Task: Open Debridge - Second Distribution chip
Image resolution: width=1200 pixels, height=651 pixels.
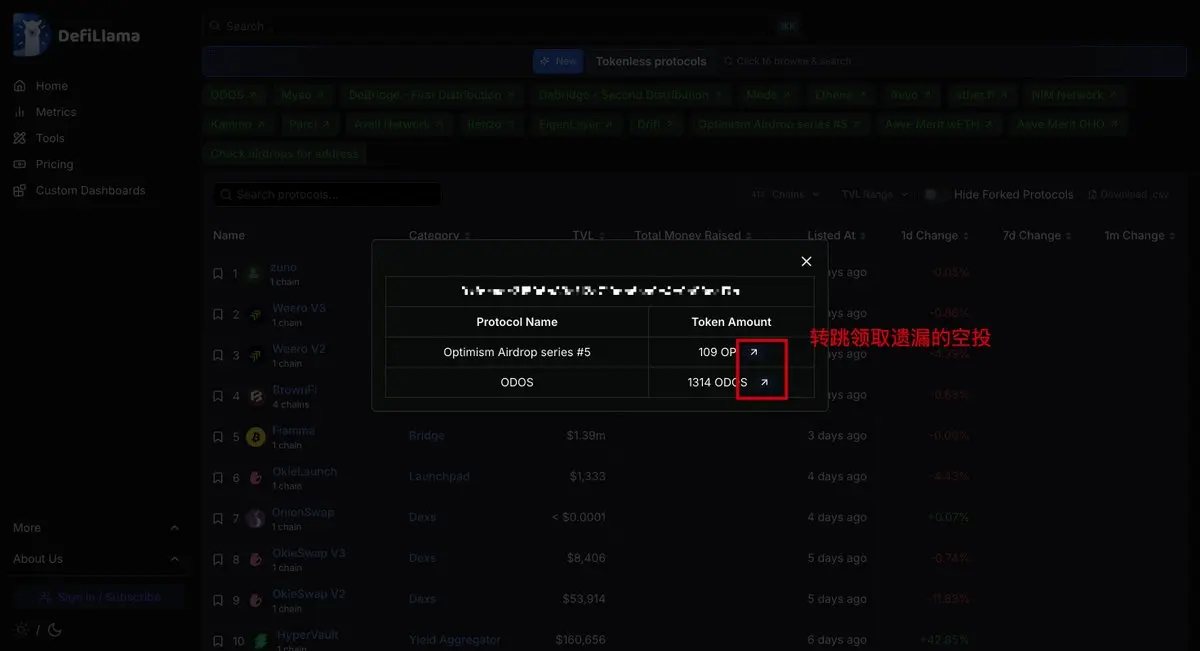Action: point(630,95)
